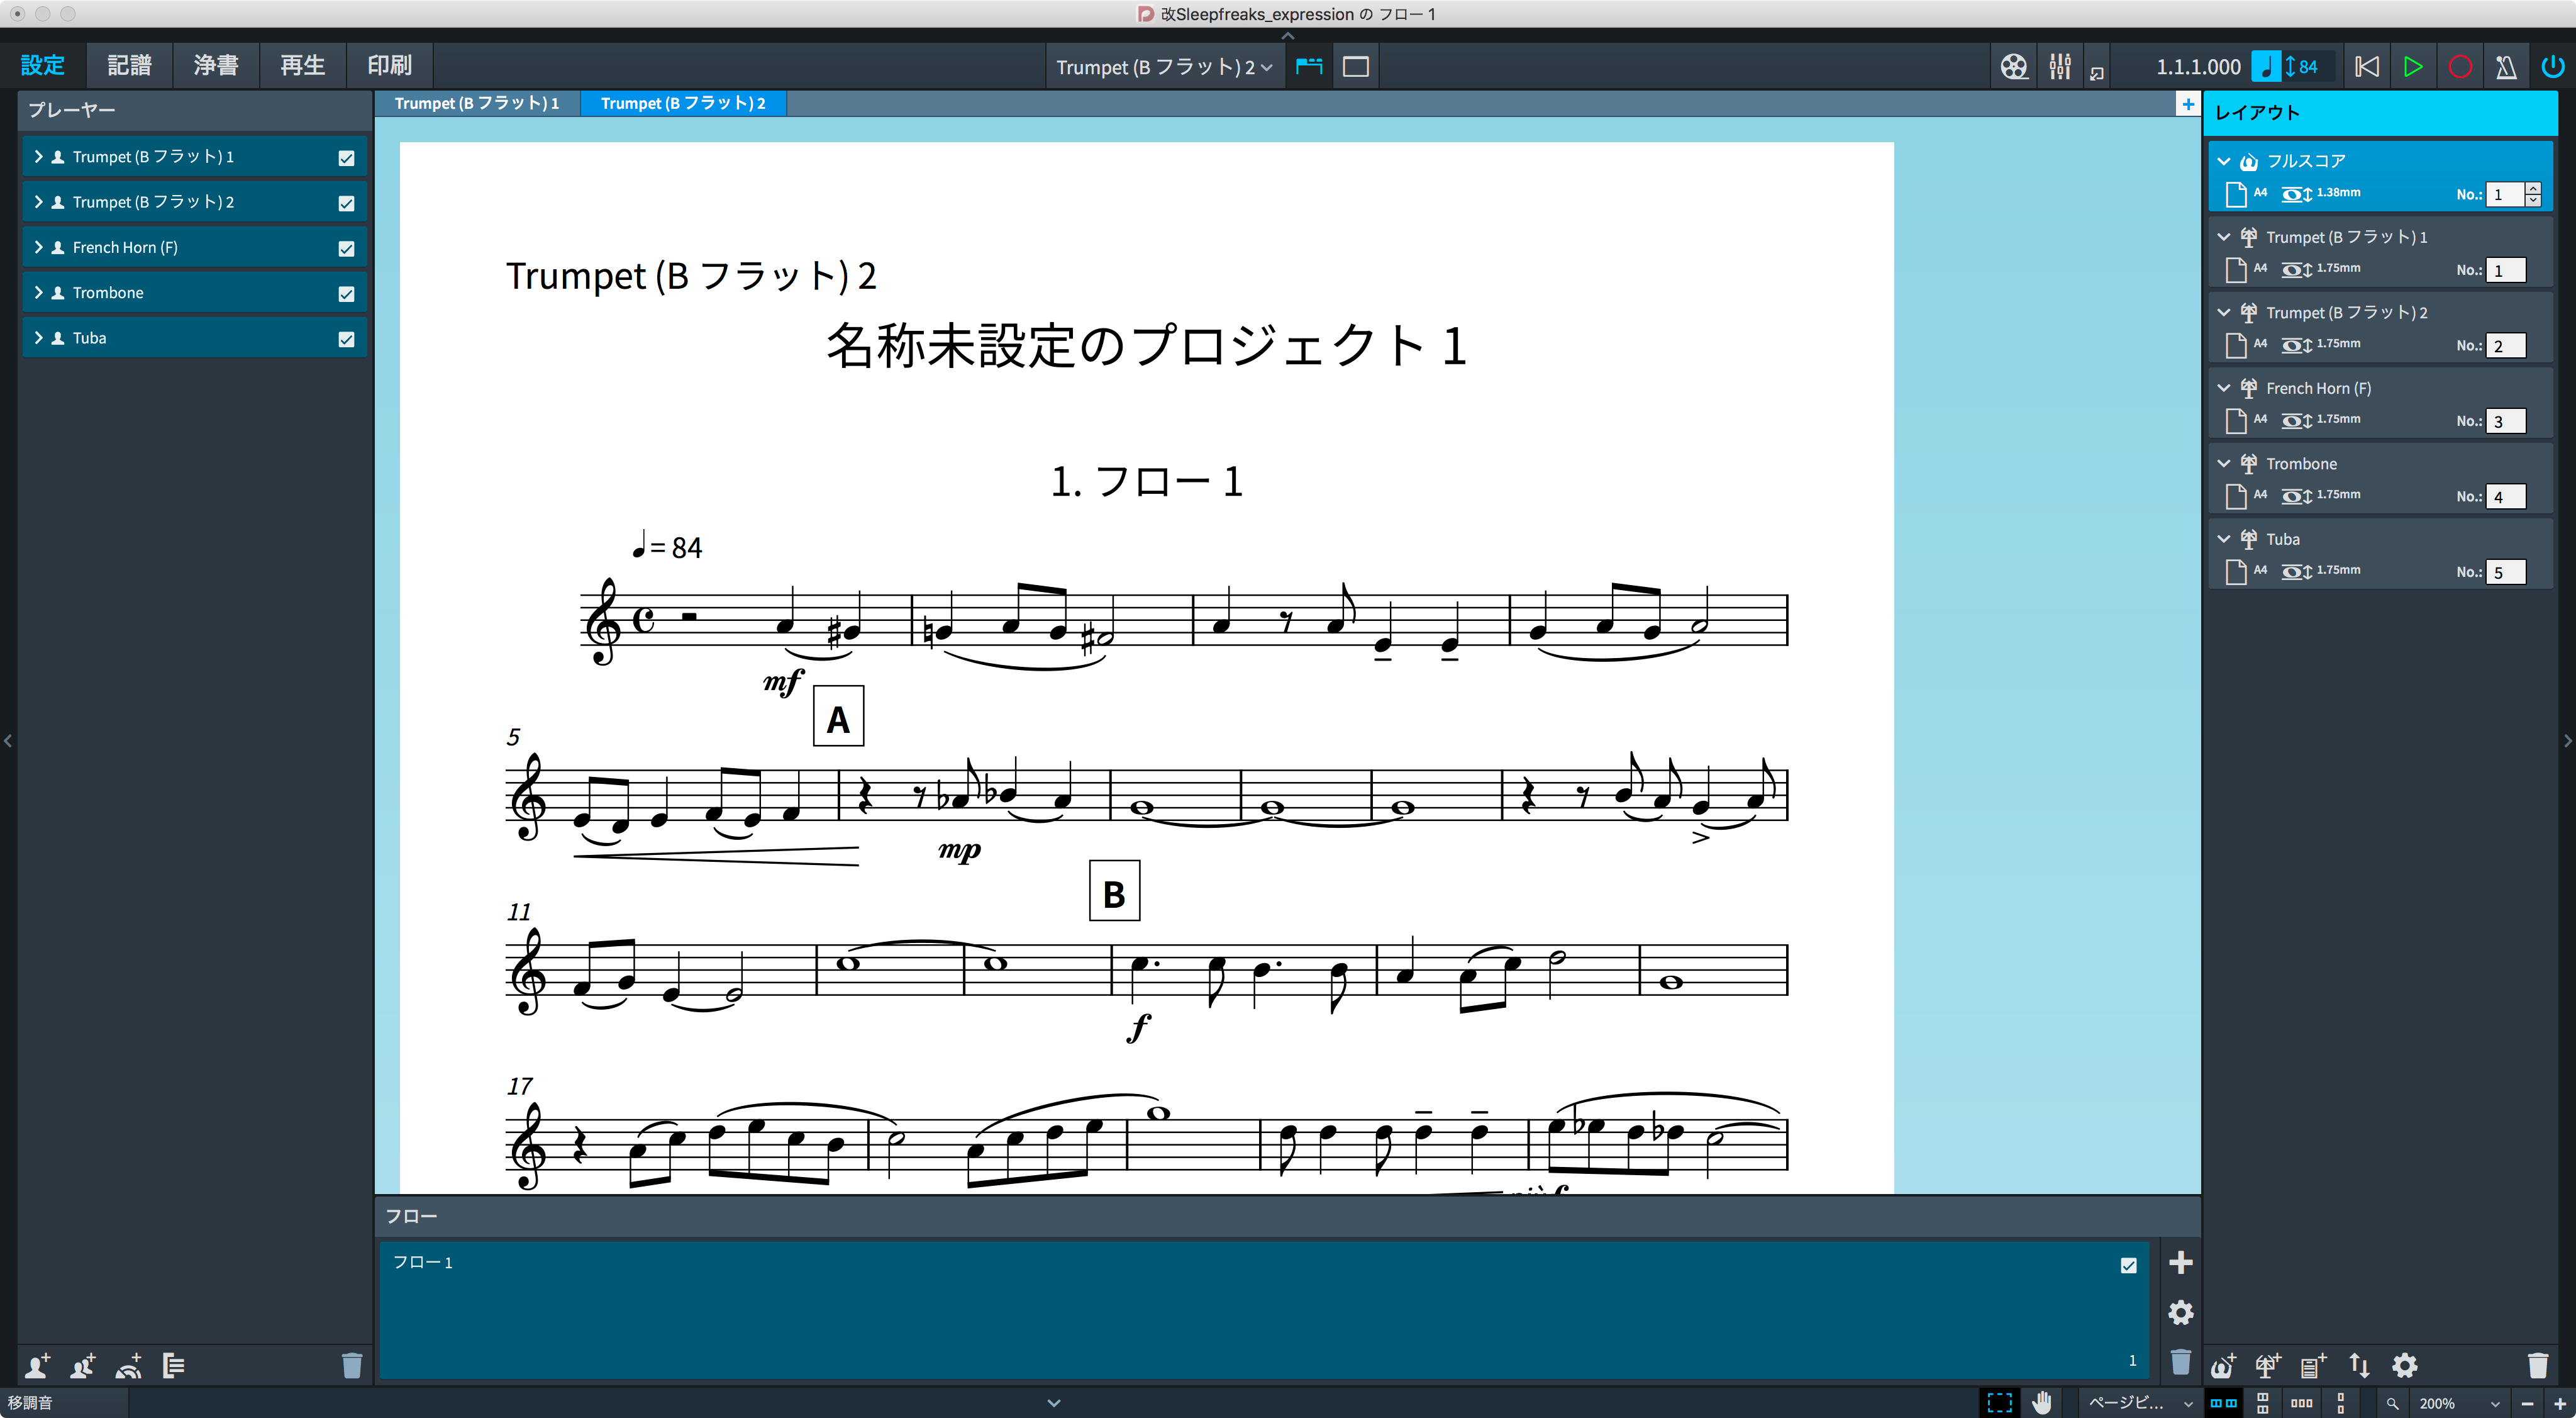Click the Tuba layout number field
This screenshot has width=2576, height=1418.
tap(2506, 572)
